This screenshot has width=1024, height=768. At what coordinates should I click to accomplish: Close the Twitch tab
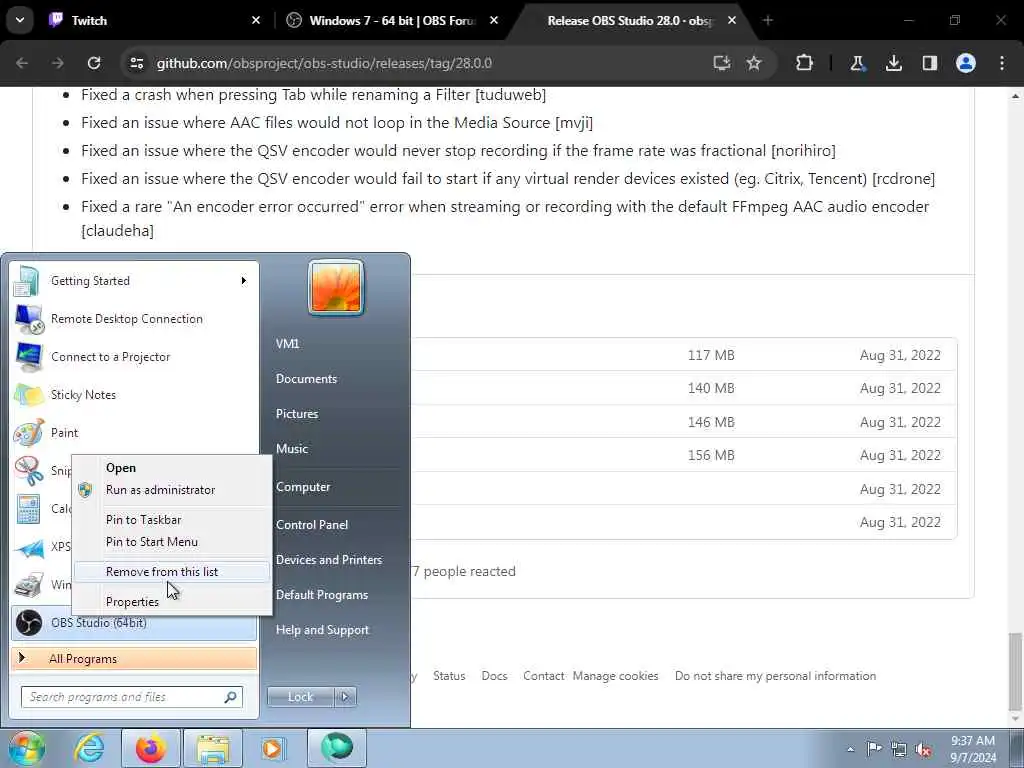pos(256,20)
